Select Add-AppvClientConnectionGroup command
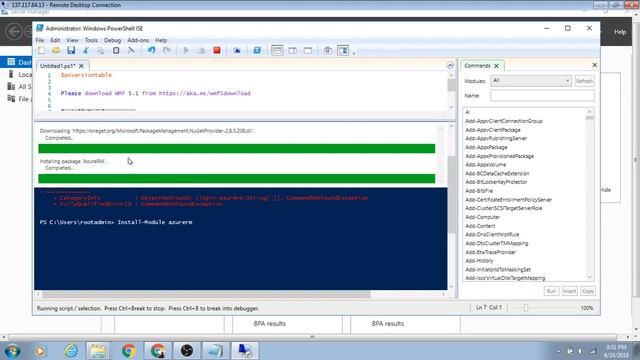Image resolution: width=640 pixels, height=360 pixels. coord(504,121)
